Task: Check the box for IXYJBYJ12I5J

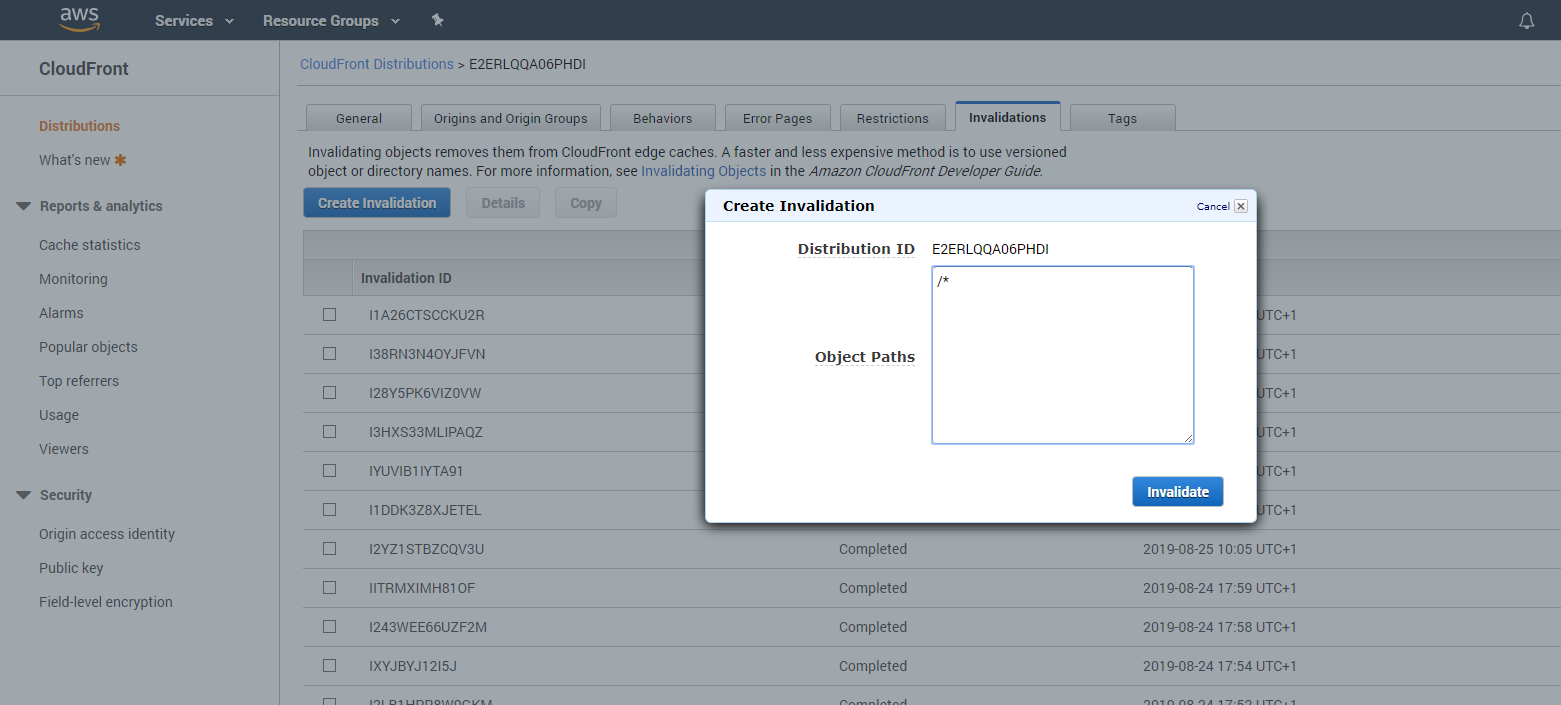Action: click(329, 665)
